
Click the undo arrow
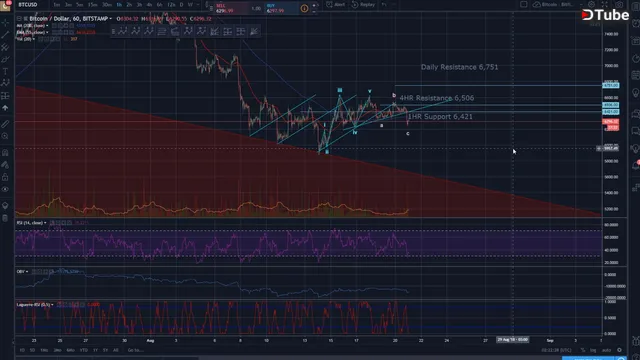[384, 5]
